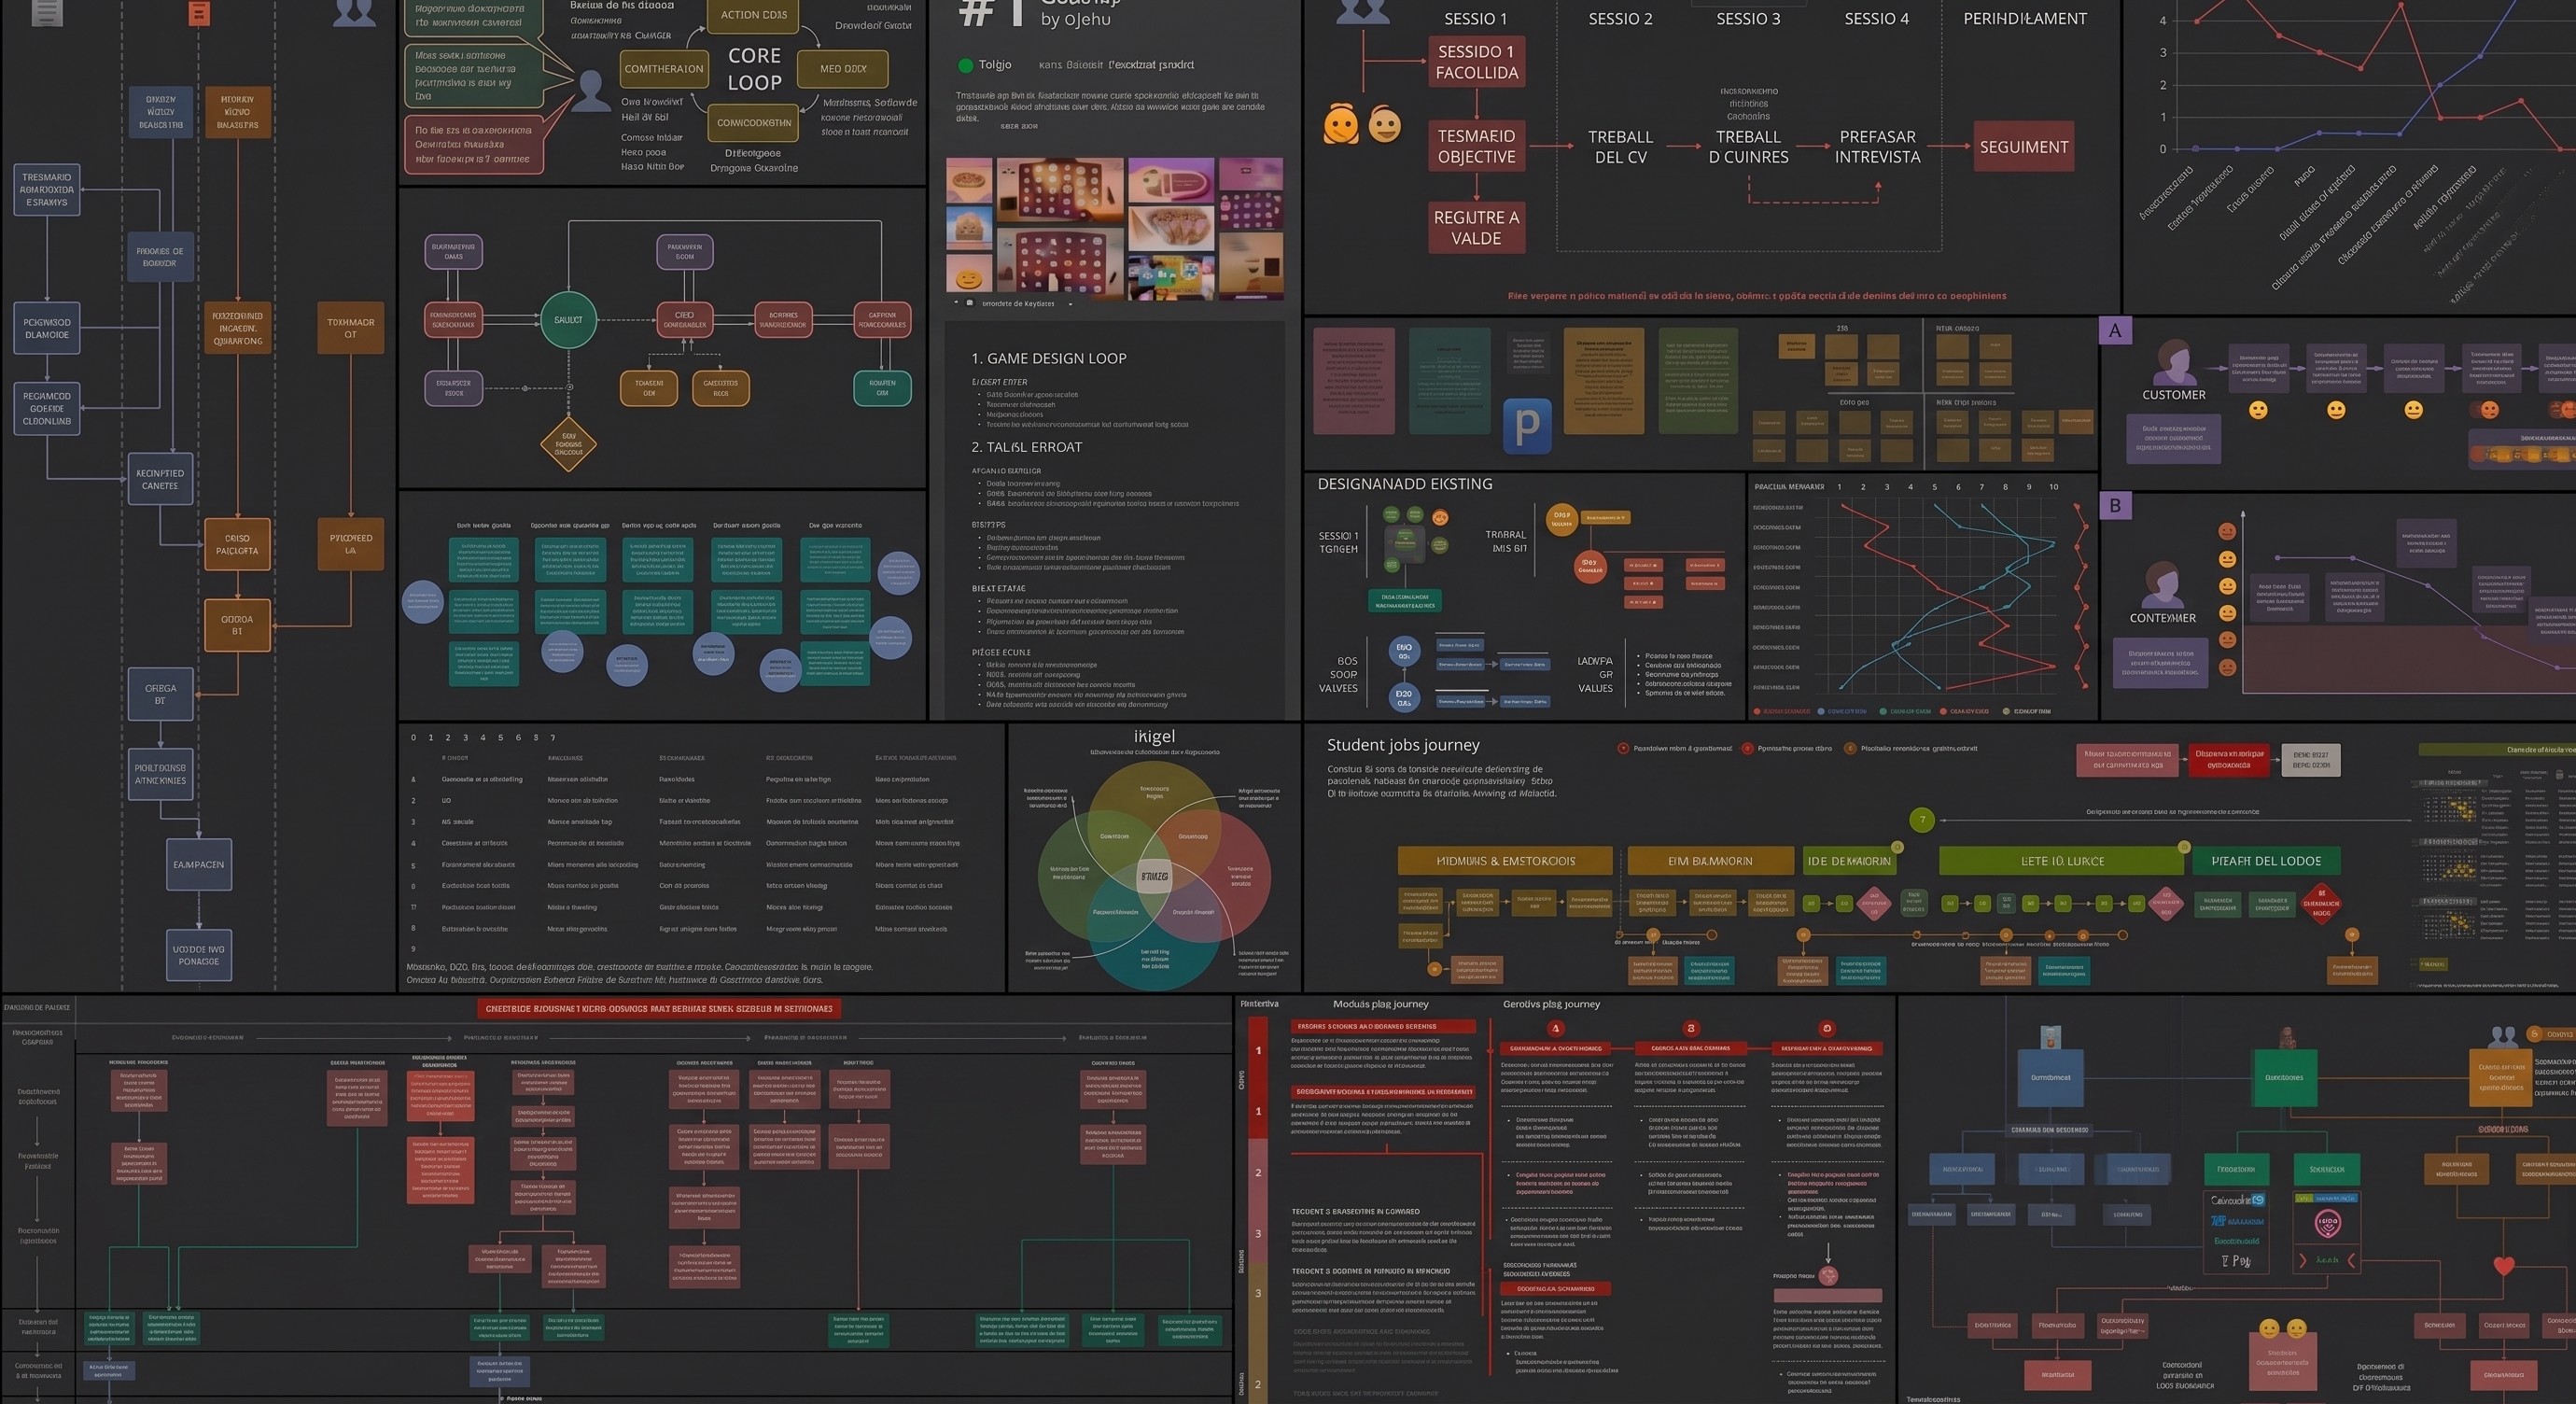The height and width of the screenshot is (1404, 2576).
Task: Click the green SAULCT circle node
Action: point(568,320)
